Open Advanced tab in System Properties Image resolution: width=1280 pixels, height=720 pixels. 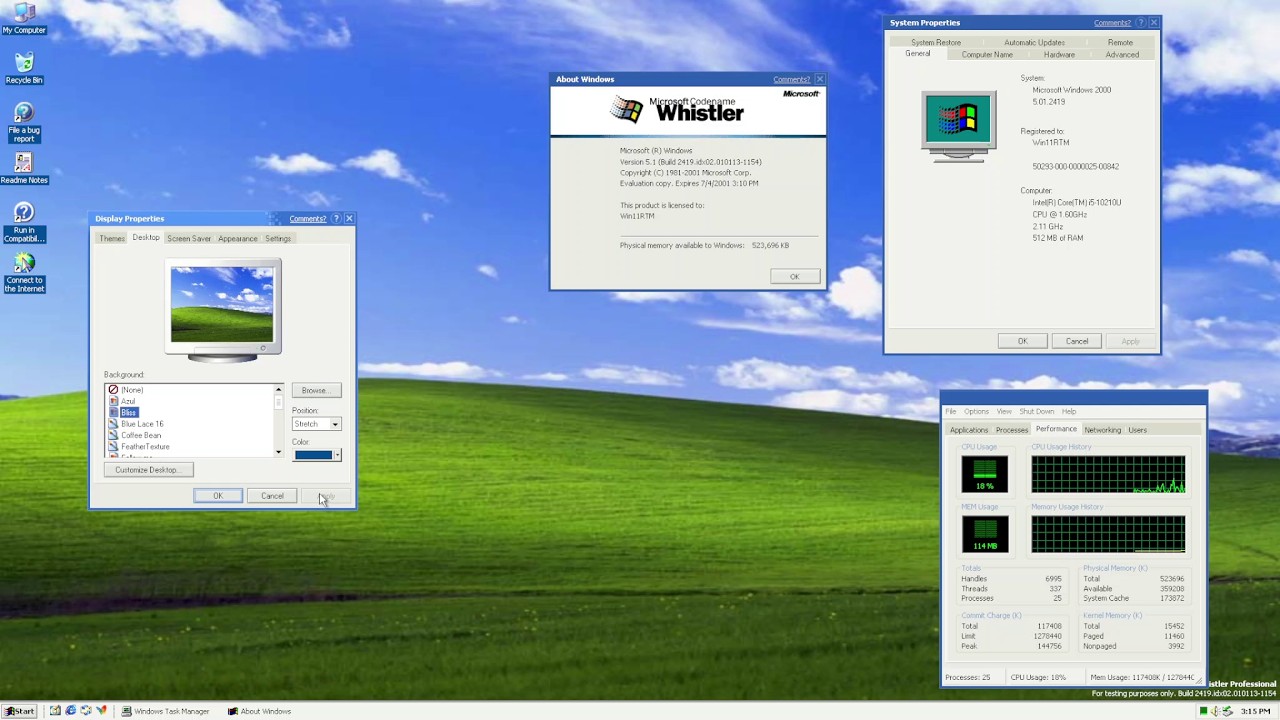pyautogui.click(x=1122, y=54)
